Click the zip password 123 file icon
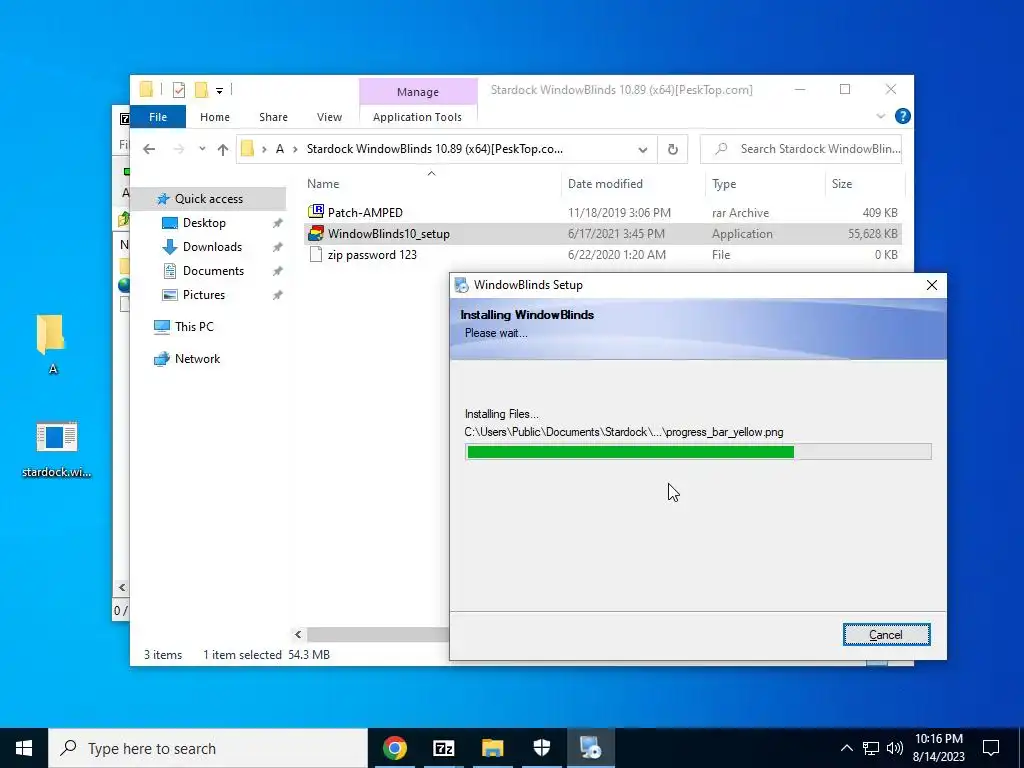 (x=316, y=255)
